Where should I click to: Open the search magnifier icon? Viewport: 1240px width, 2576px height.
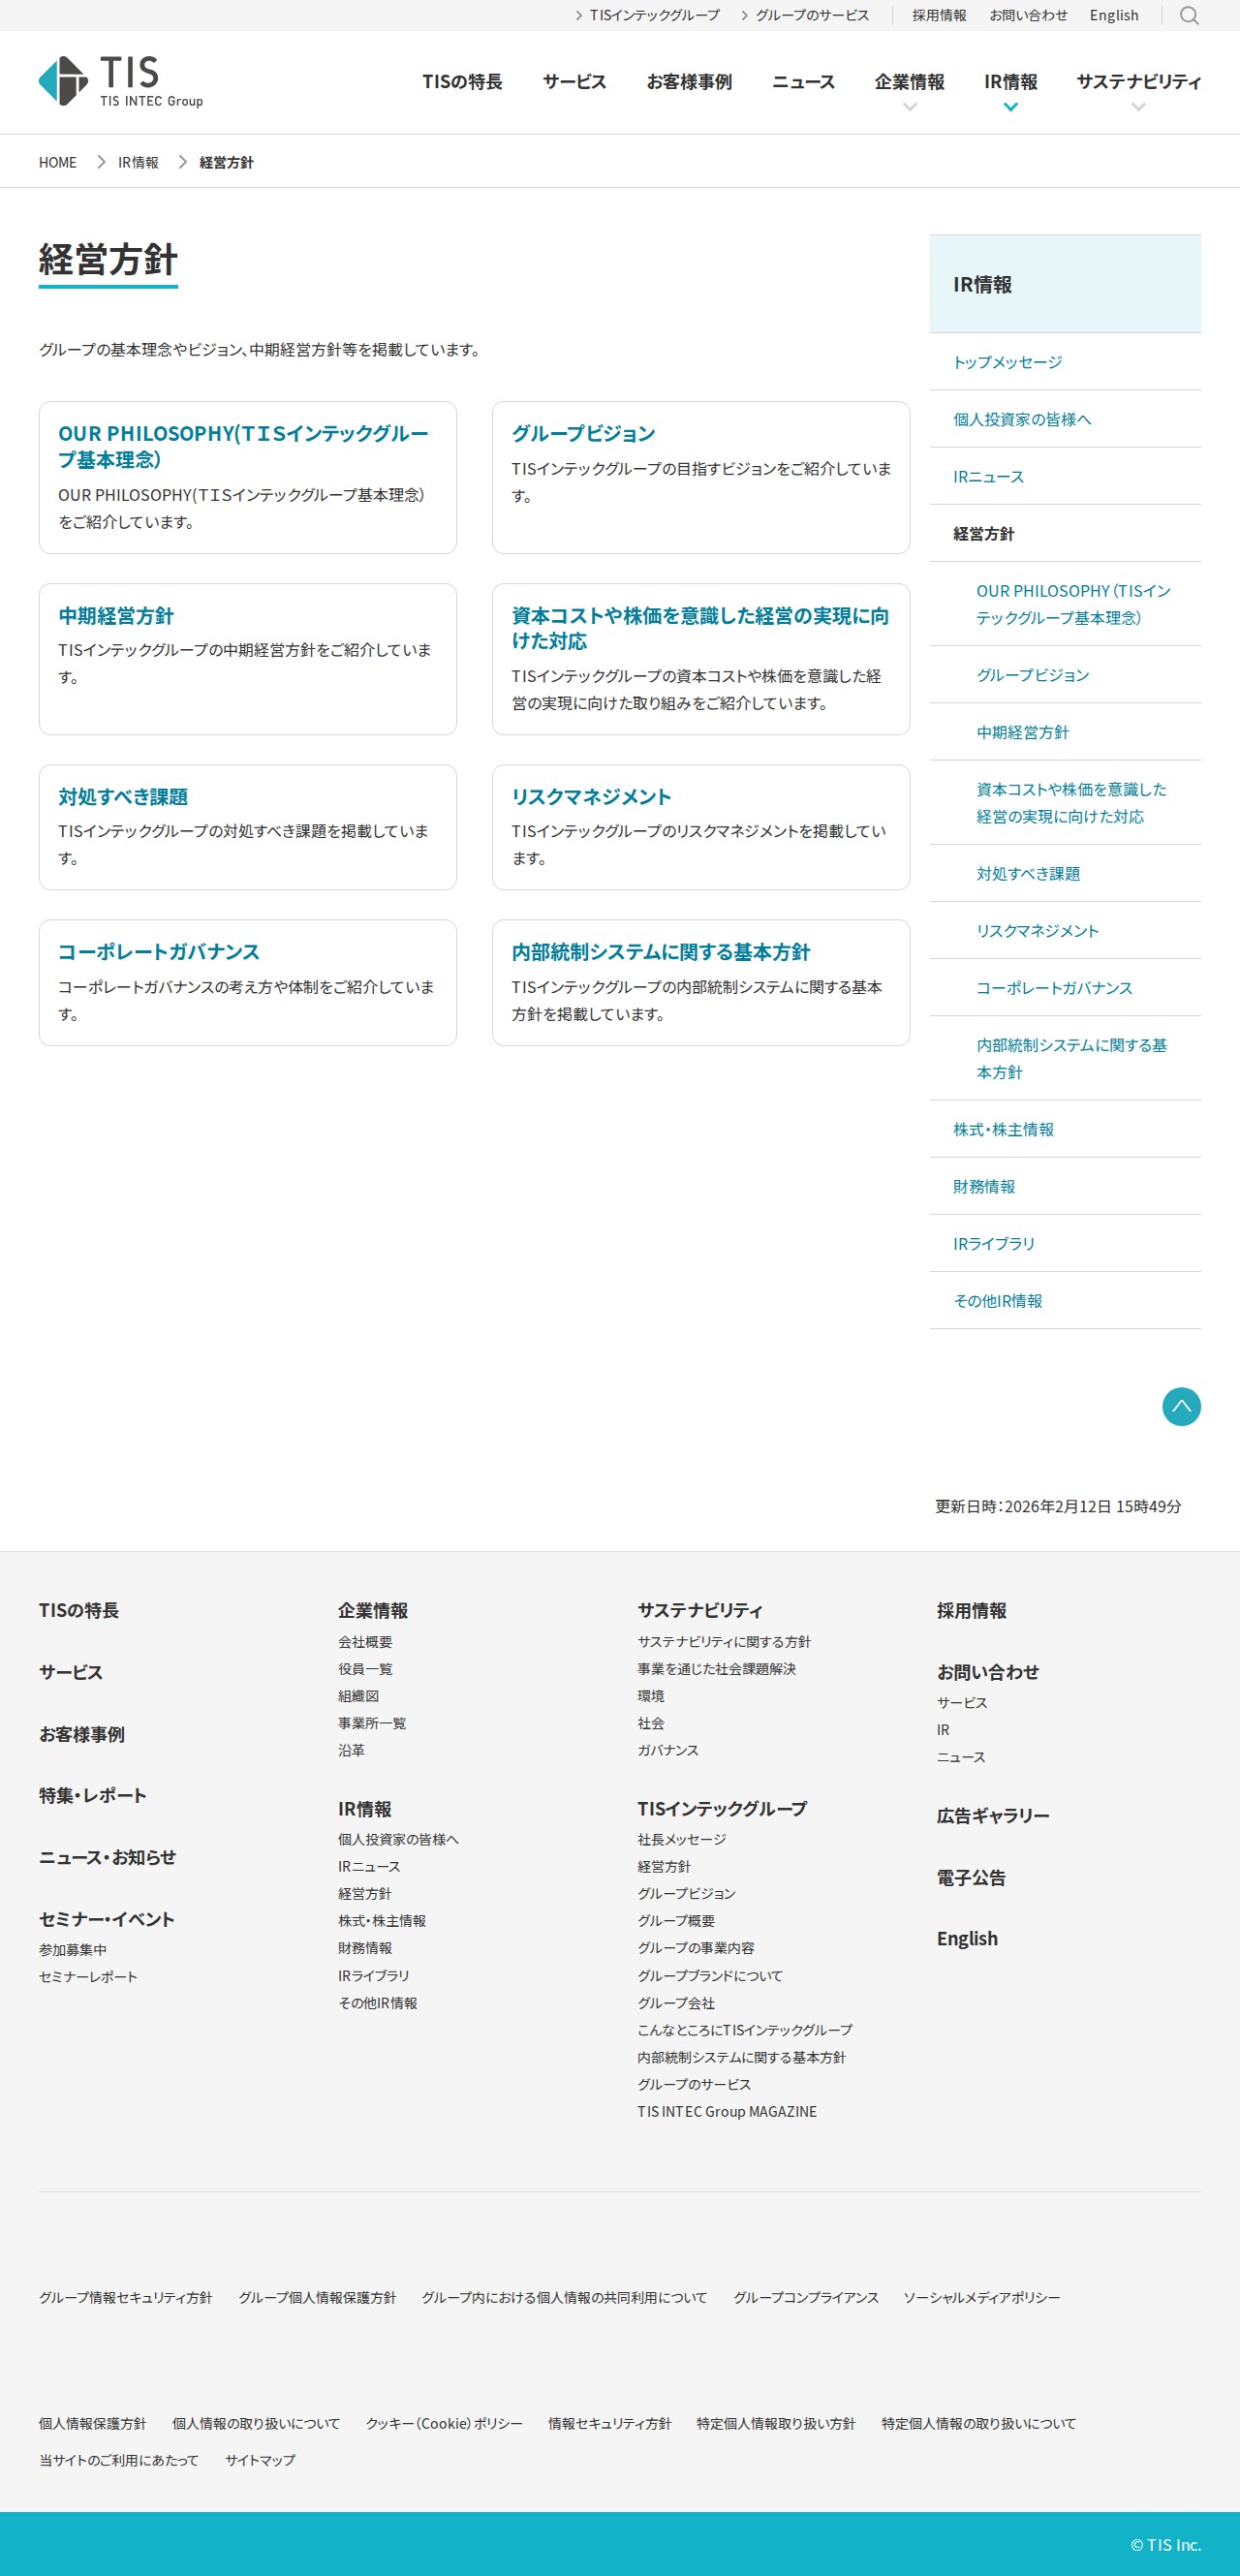(x=1189, y=15)
